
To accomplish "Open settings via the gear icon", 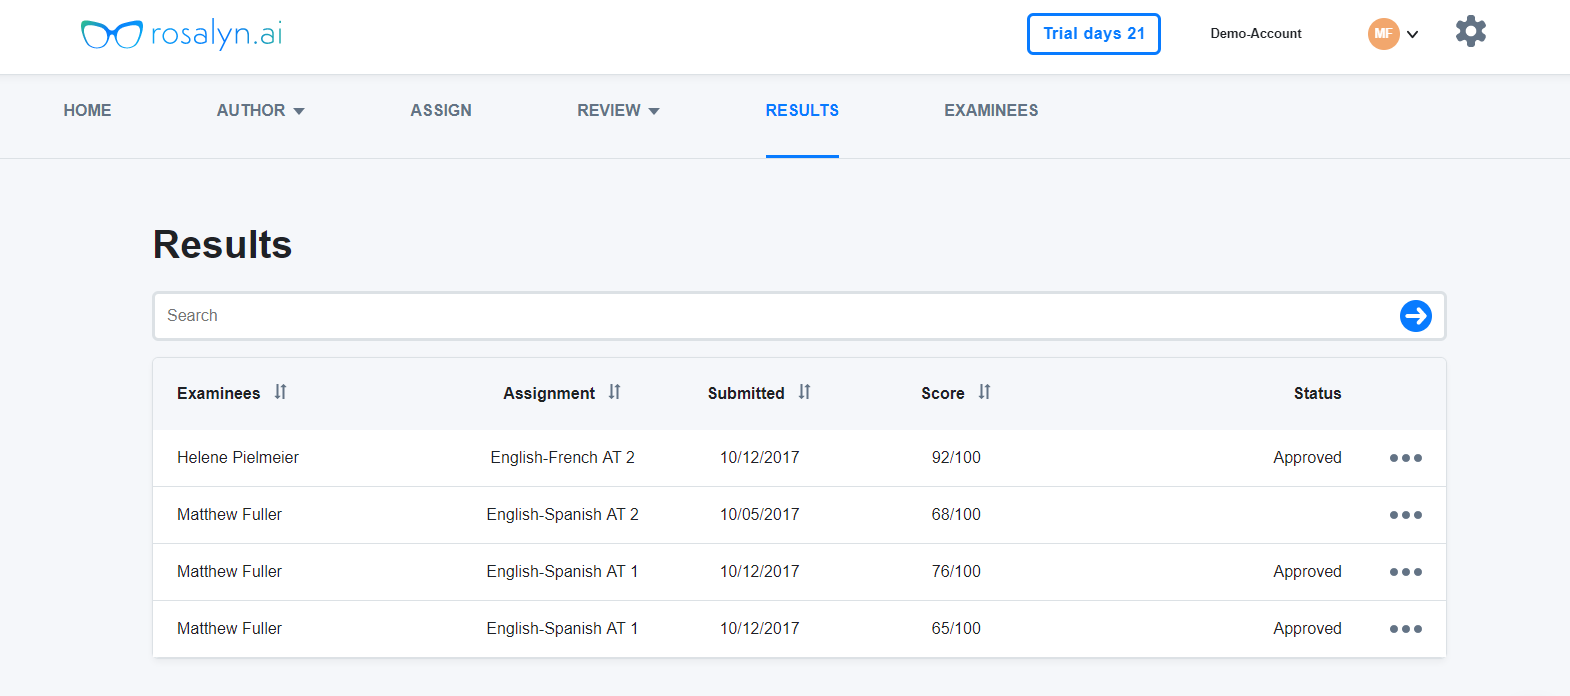I will pyautogui.click(x=1470, y=32).
